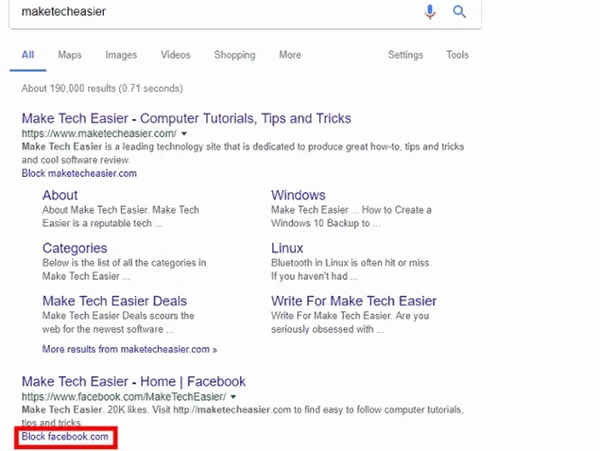600x451 pixels.
Task: Open the More search menu
Action: (x=290, y=55)
